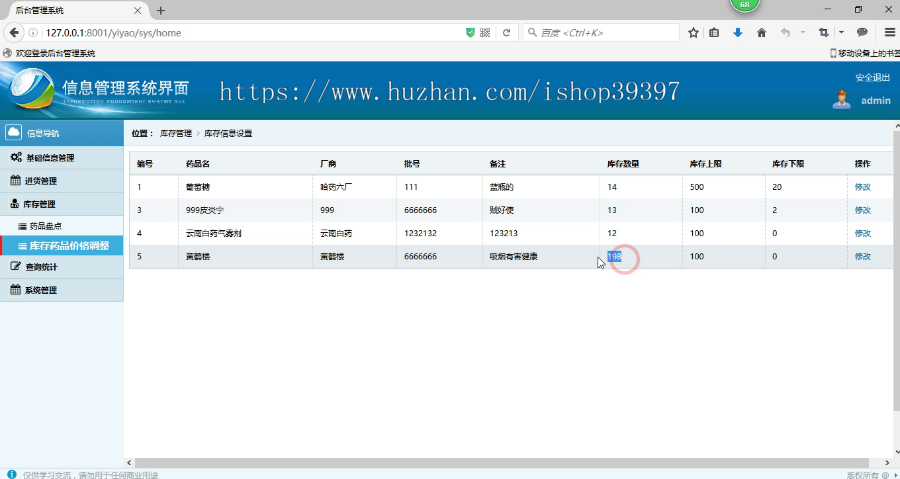The height and width of the screenshot is (479, 900).
Task: Select the 云南白药气雾剂 cell
Action: click(x=214, y=233)
